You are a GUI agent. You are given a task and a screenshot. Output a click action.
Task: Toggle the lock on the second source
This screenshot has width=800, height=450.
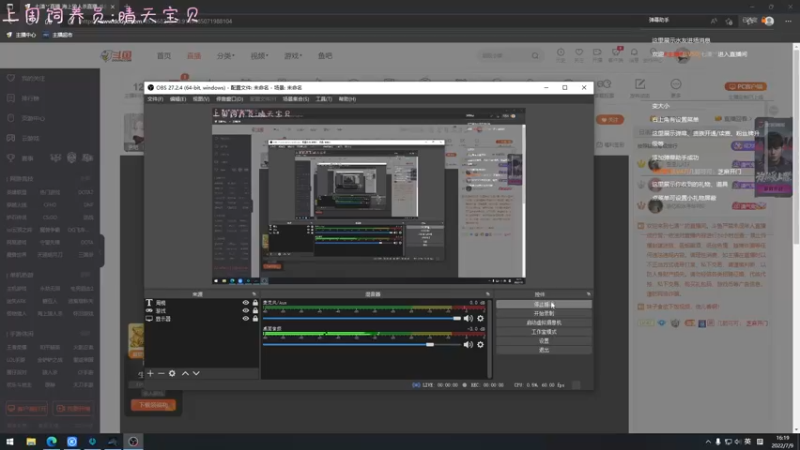255,311
